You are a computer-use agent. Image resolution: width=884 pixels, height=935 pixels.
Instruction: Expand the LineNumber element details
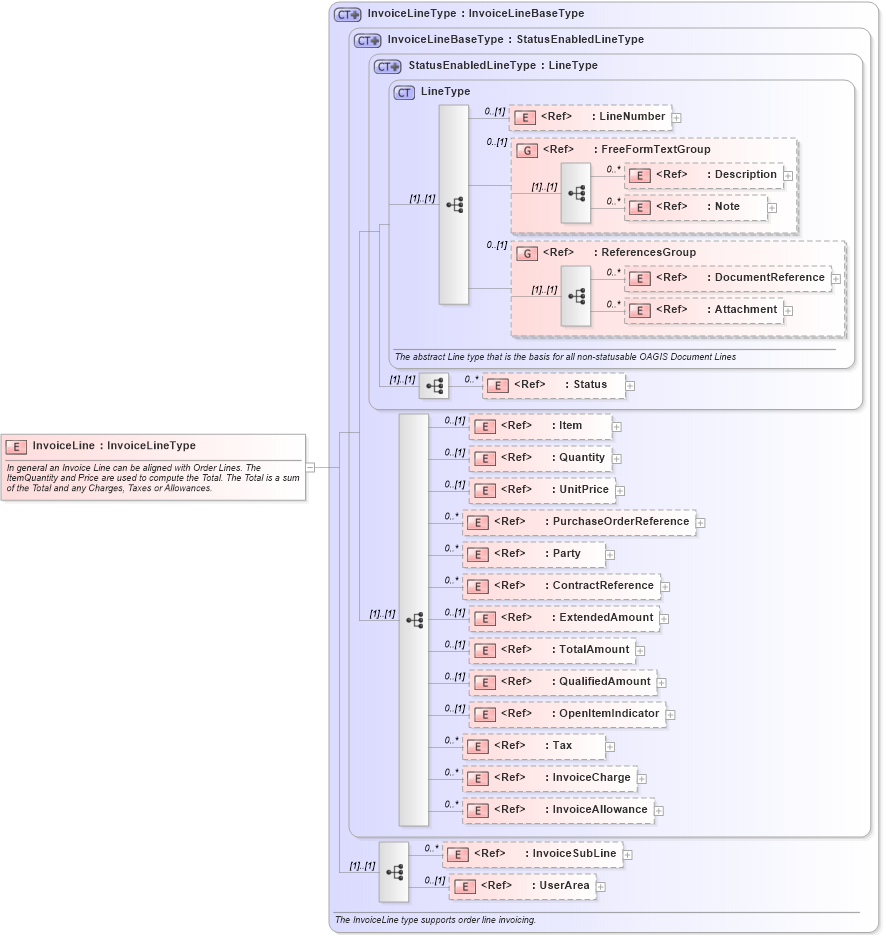click(676, 117)
